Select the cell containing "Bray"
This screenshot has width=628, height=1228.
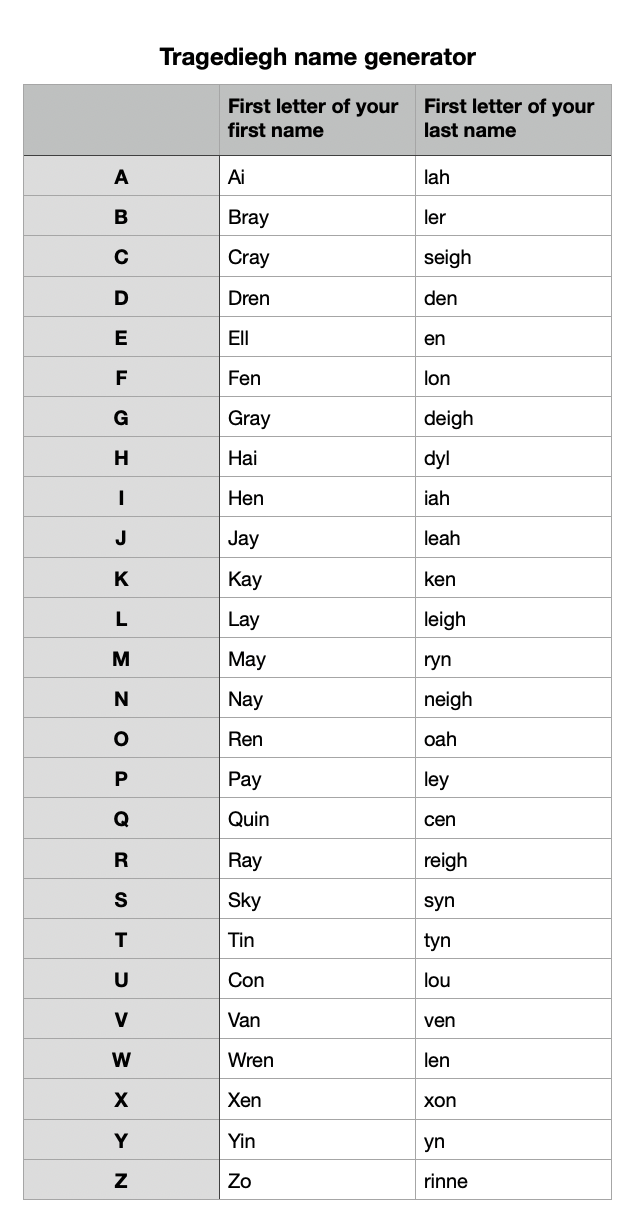coord(248,217)
